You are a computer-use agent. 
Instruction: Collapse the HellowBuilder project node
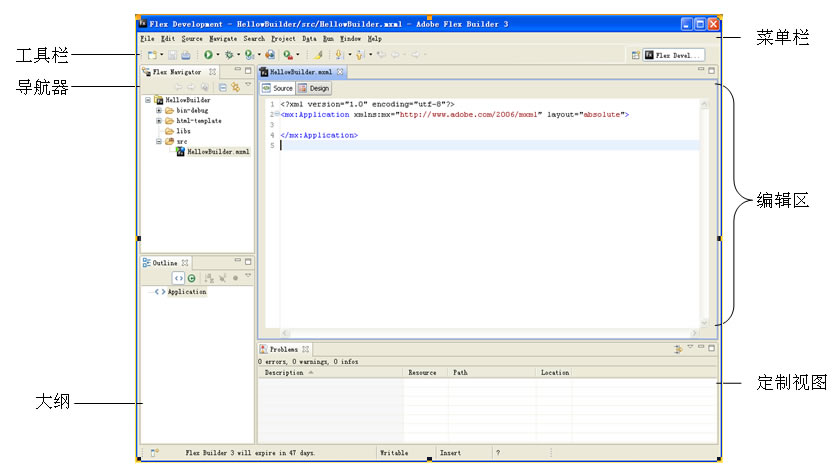coord(148,100)
